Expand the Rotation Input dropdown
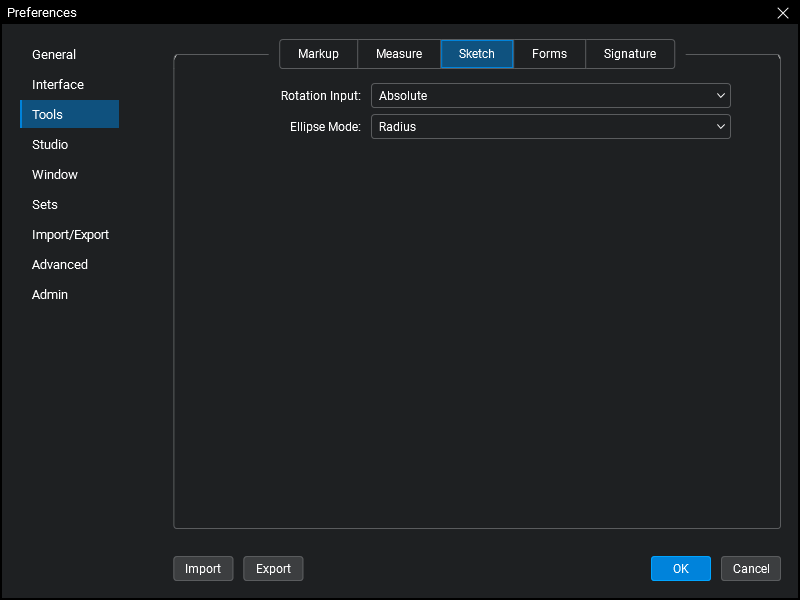Image resolution: width=800 pixels, height=600 pixels. (550, 96)
